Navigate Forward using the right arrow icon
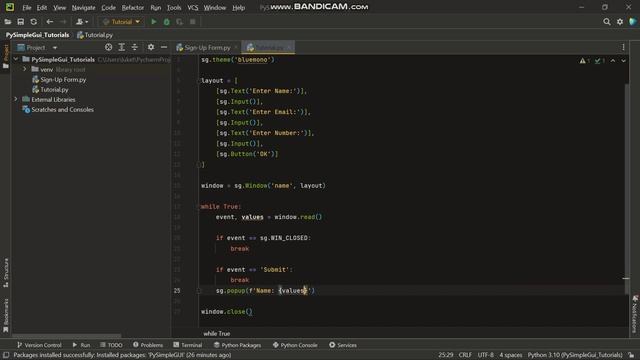Image resolution: width=640 pixels, height=360 pixels. pos(63,22)
